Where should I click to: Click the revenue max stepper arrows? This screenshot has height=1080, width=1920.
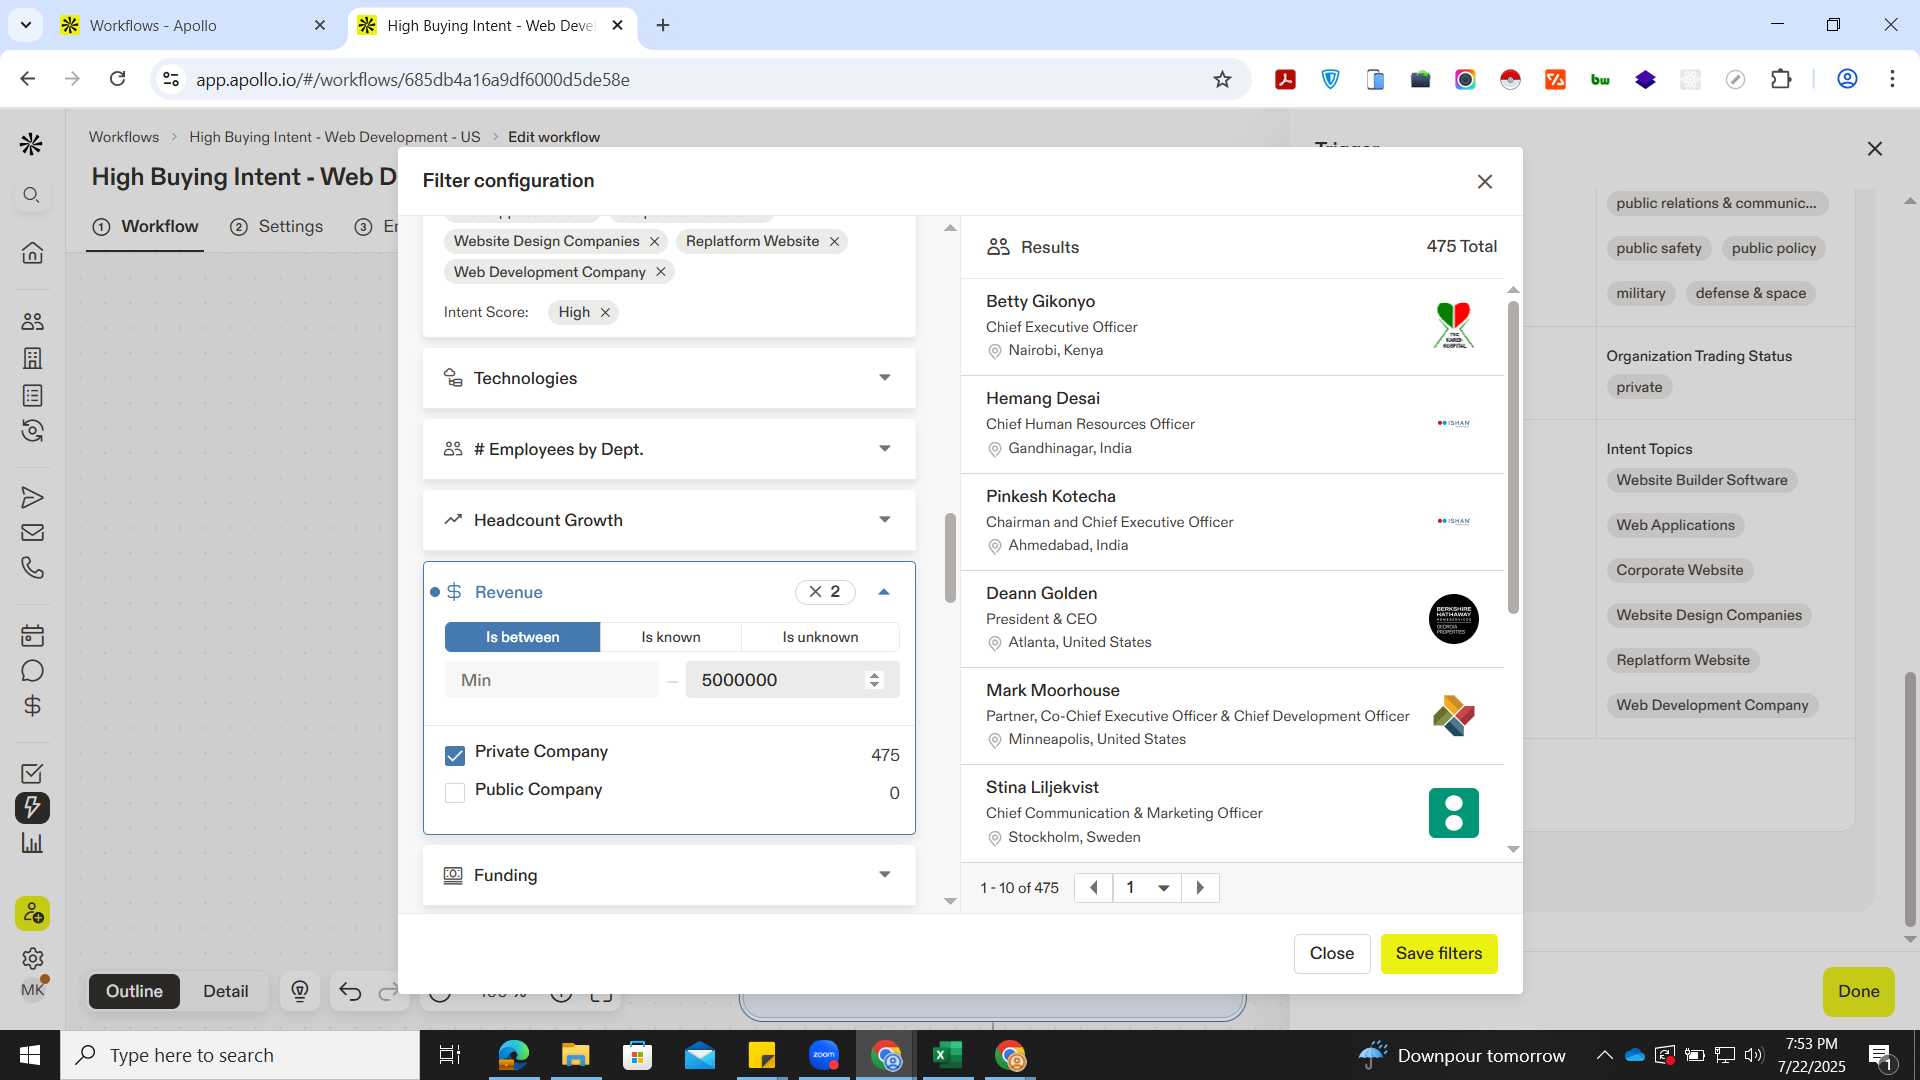pos(874,680)
